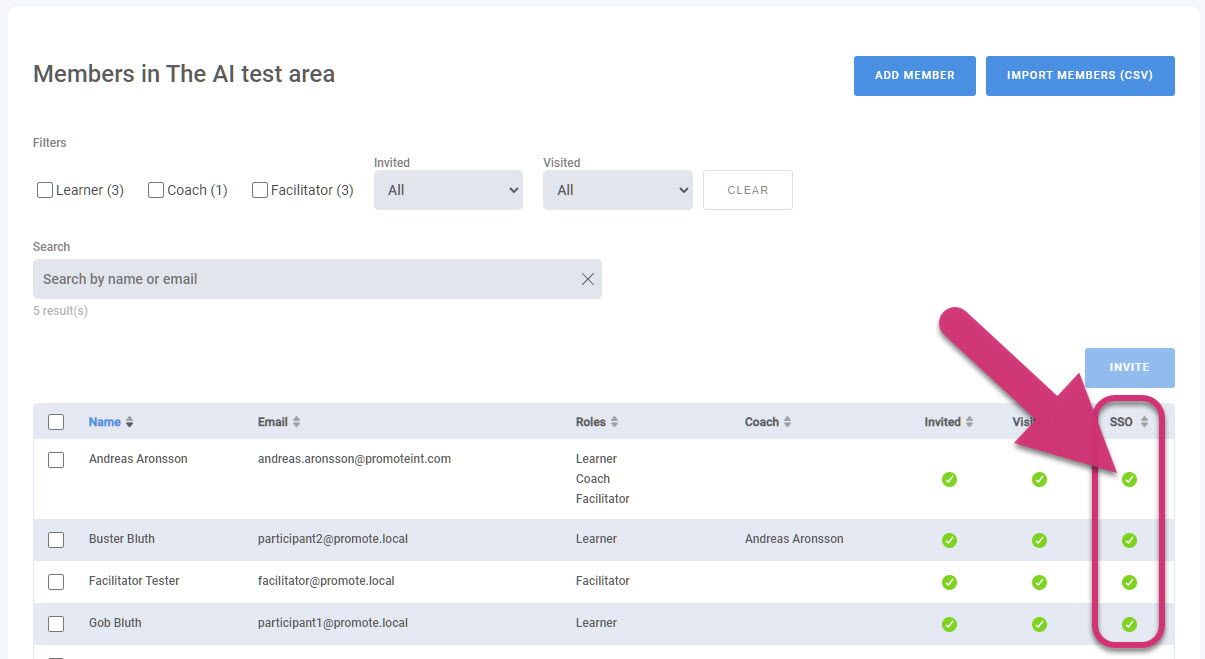Click Buster Bluth's green Invited checkmark
The width and height of the screenshot is (1205, 659).
point(949,540)
